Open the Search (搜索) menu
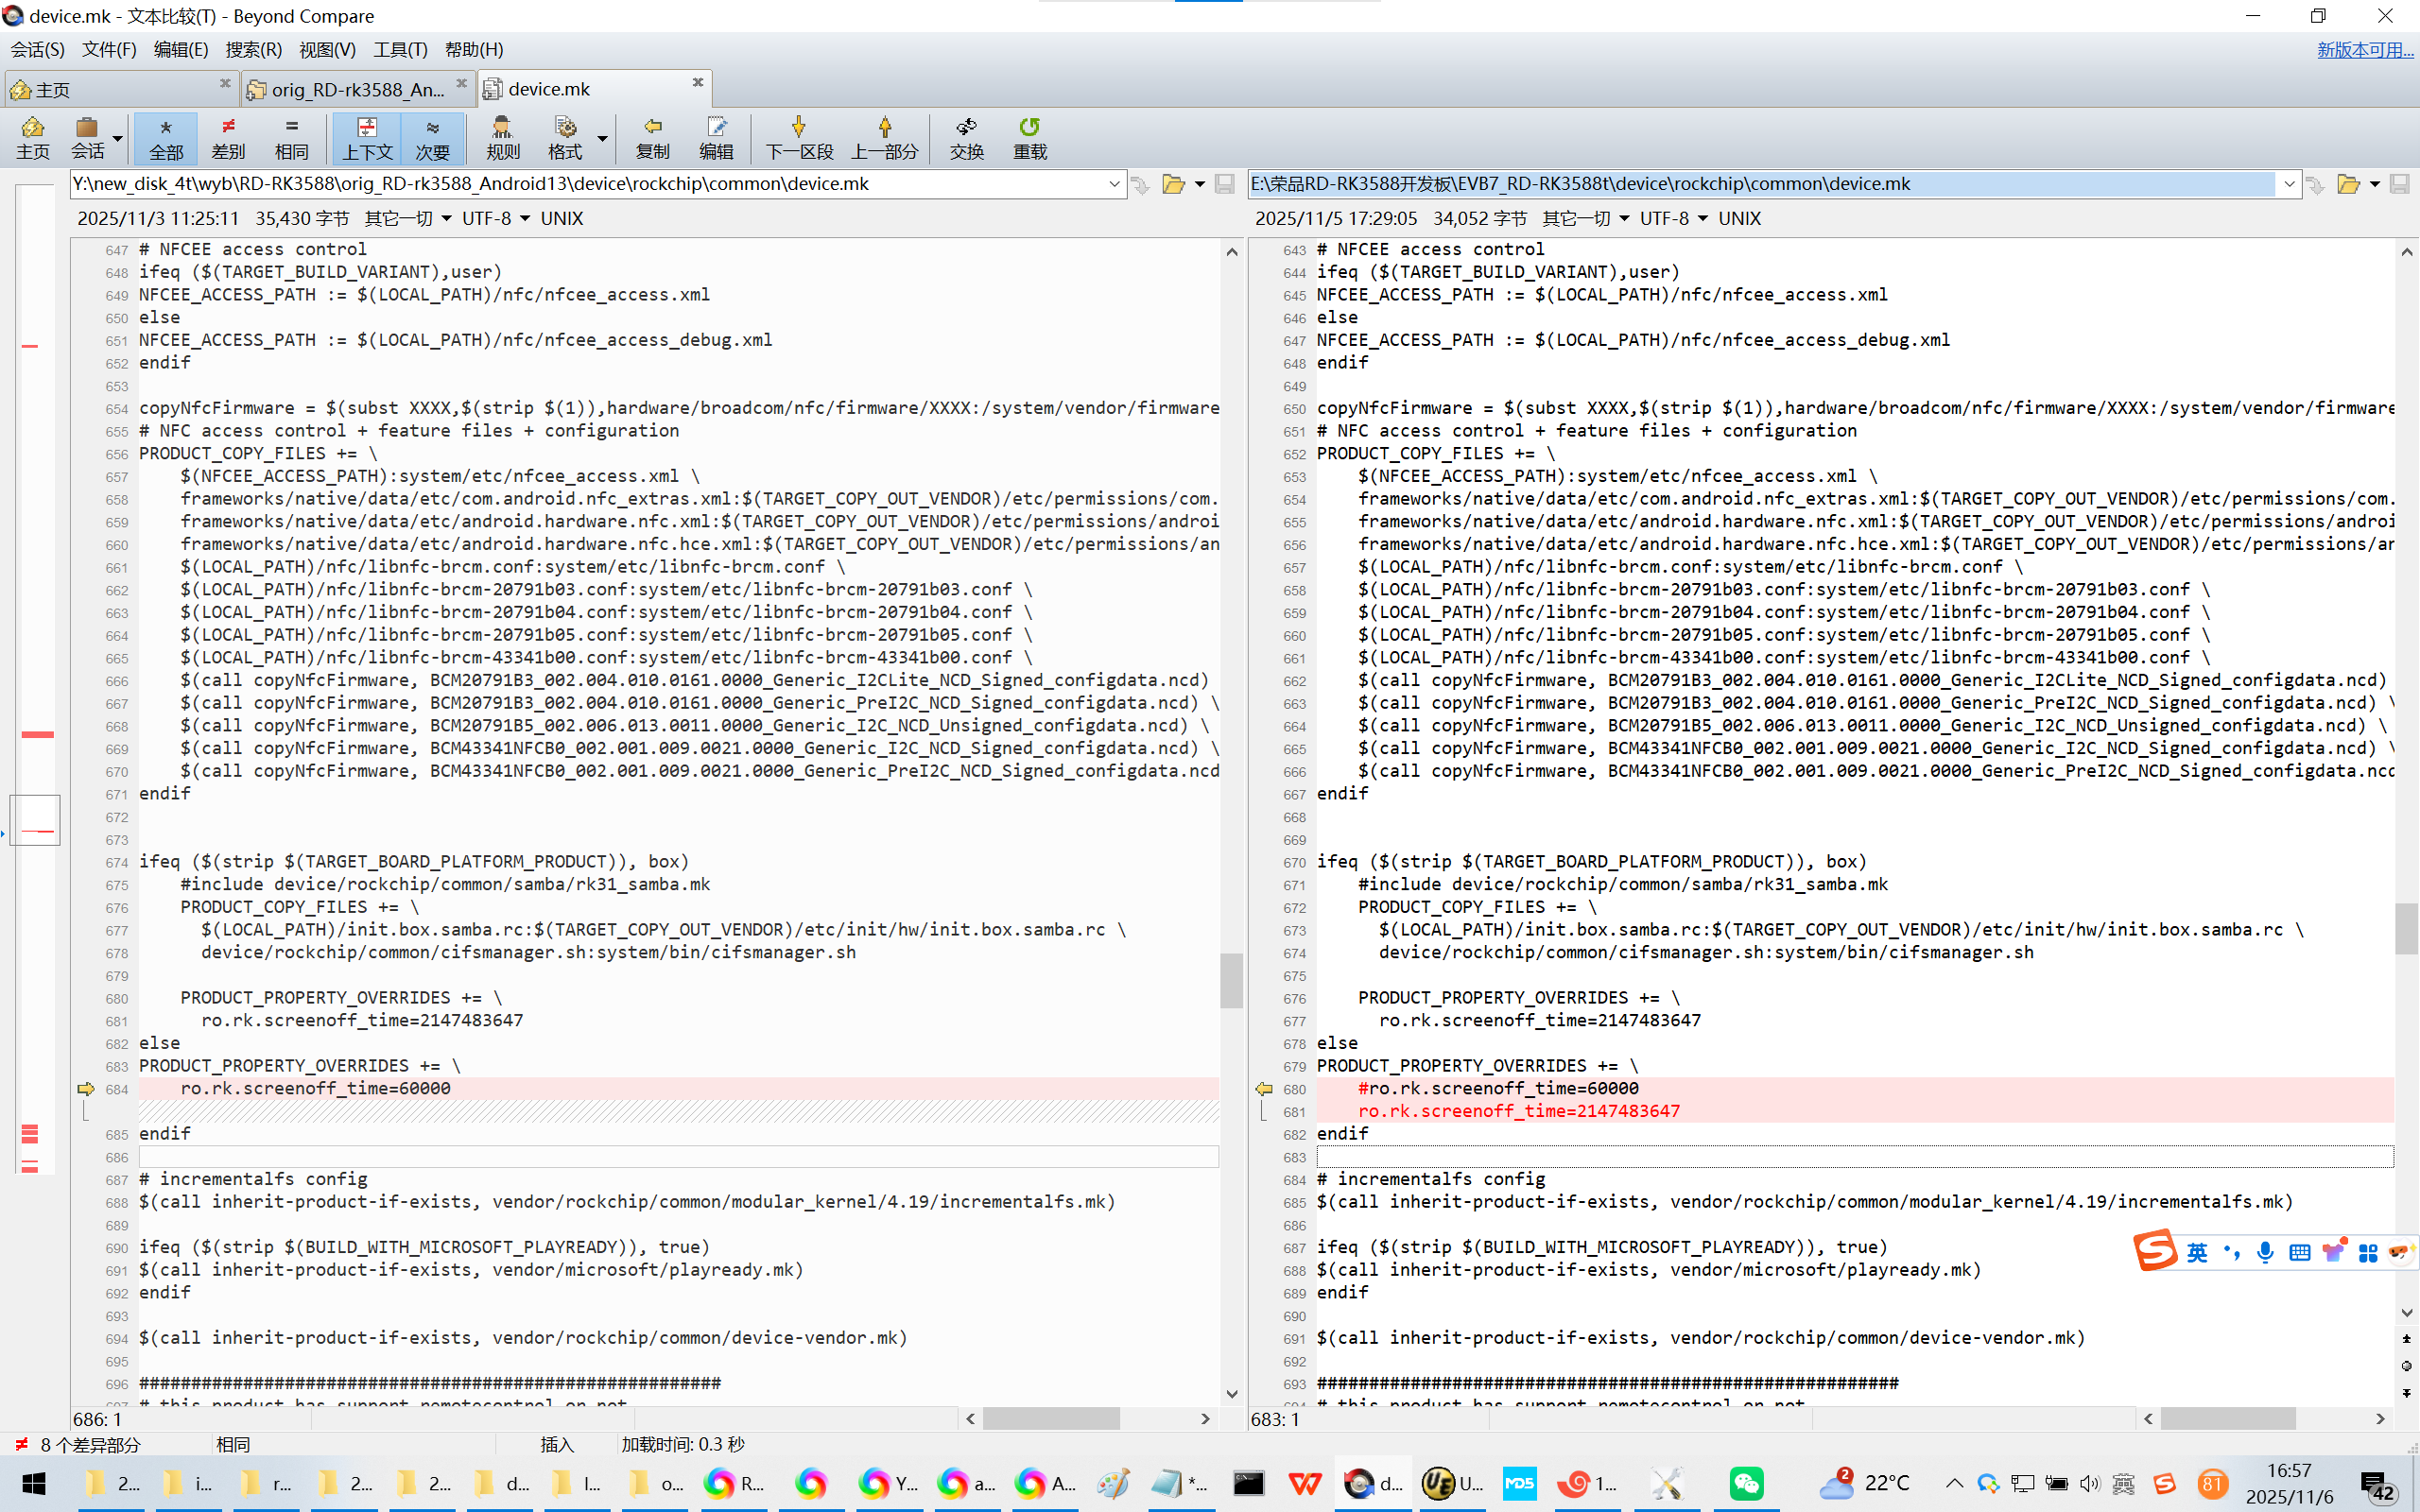 [253, 49]
